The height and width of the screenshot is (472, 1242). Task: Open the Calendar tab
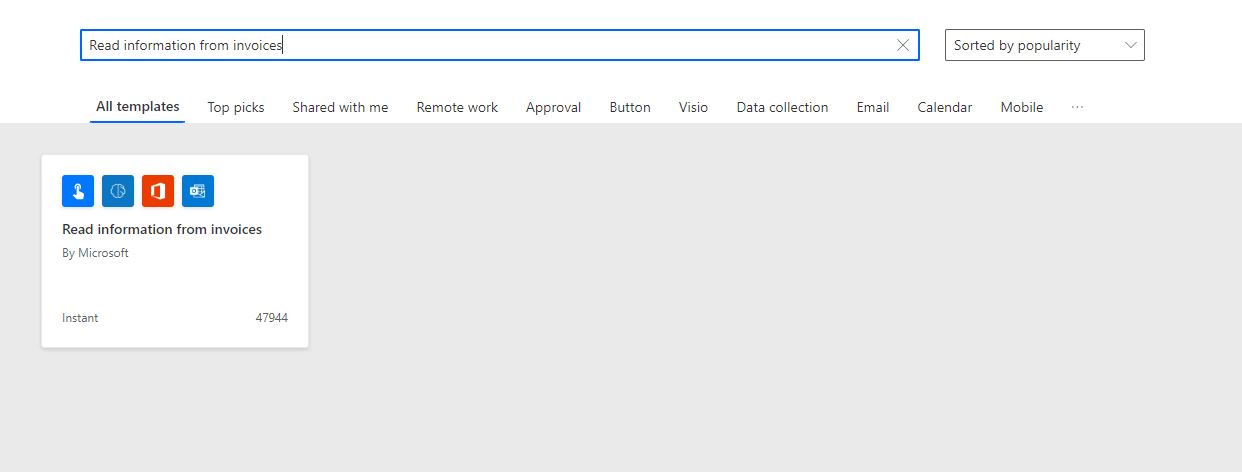(945, 107)
